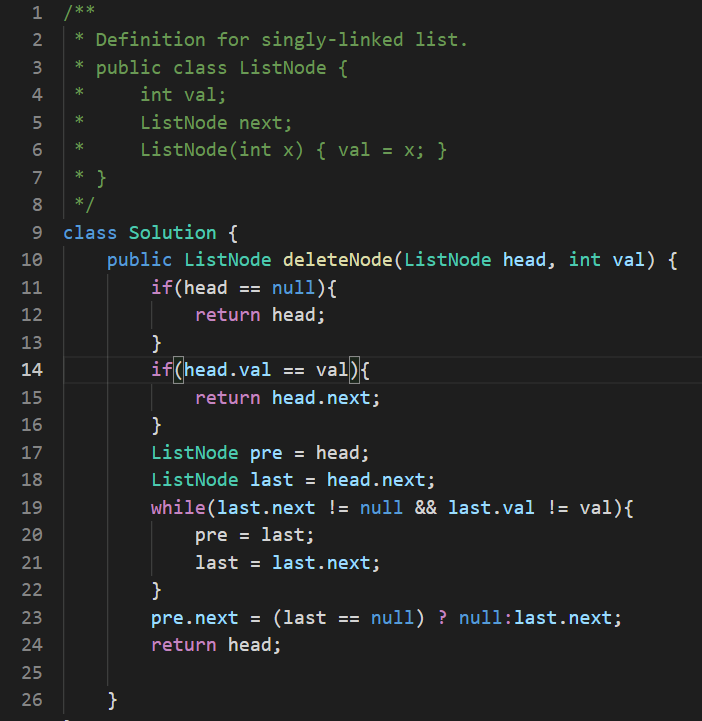
Task: Click the comment end '*/' on line 8
Action: tap(85, 205)
